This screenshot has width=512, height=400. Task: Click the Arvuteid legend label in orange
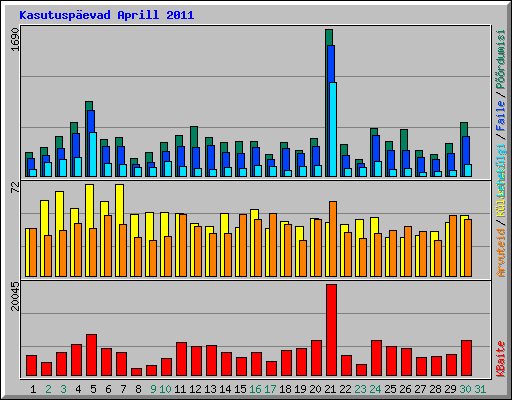(x=501, y=253)
